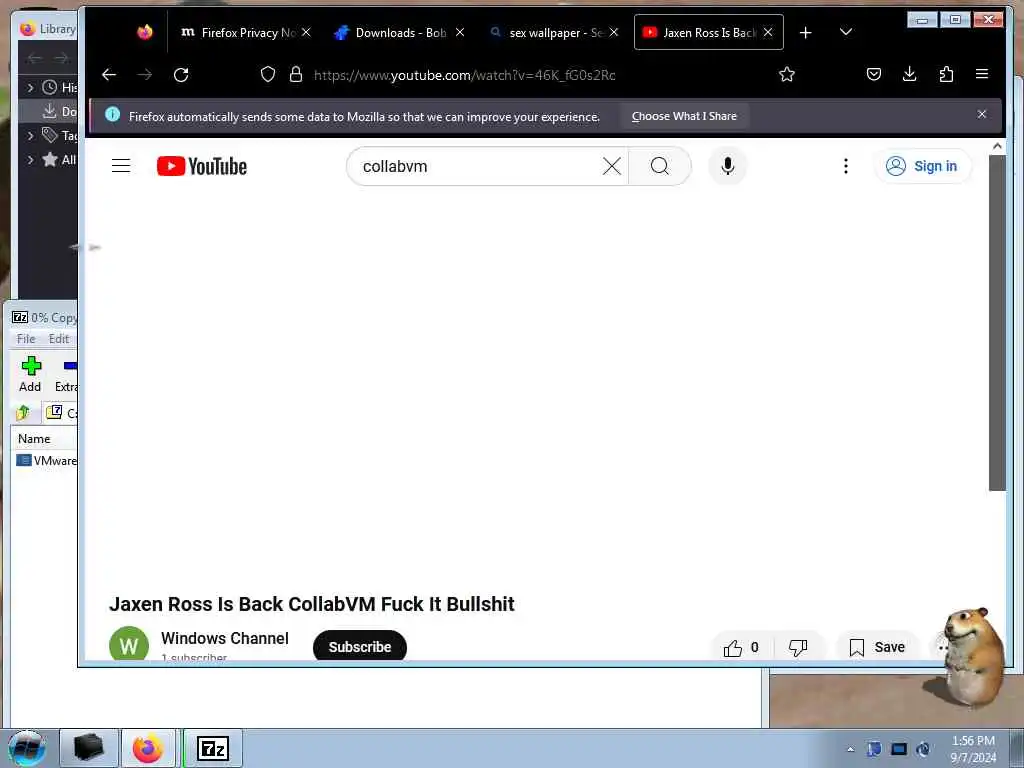The image size is (1024, 768).
Task: Click the Windows Channel avatar
Action: (129, 643)
